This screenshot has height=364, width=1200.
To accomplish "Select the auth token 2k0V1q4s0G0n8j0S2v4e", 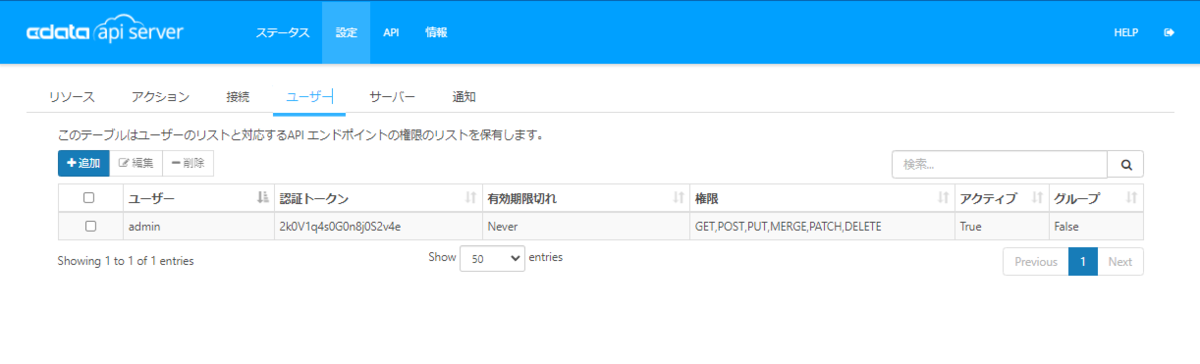I will (x=340, y=226).
